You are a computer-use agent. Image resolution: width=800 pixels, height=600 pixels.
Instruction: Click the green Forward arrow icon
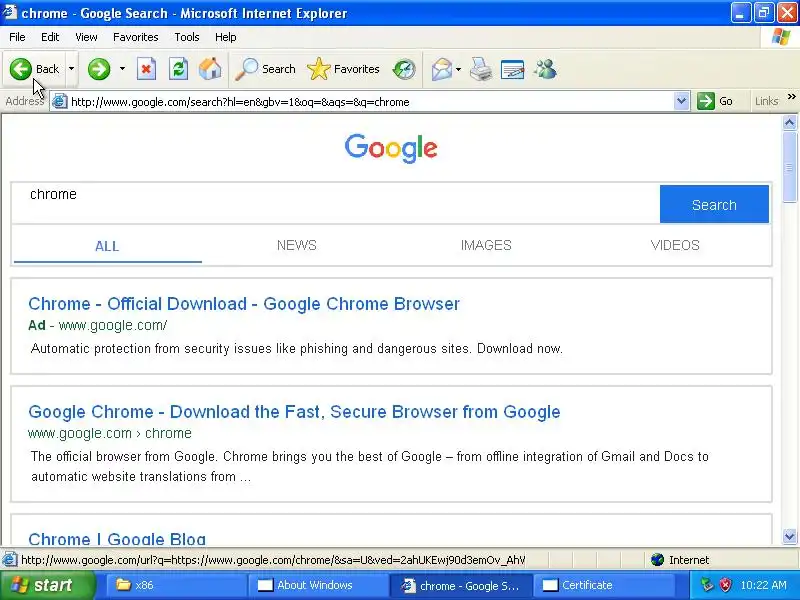coord(99,69)
